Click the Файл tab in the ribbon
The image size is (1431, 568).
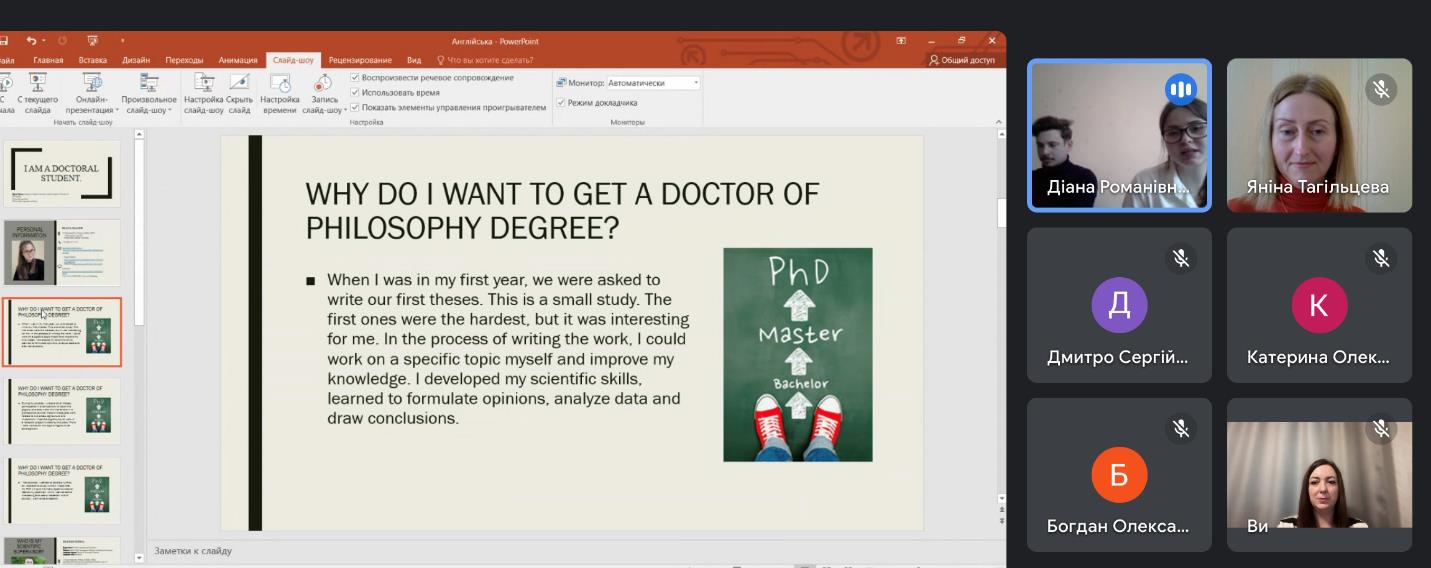8,60
